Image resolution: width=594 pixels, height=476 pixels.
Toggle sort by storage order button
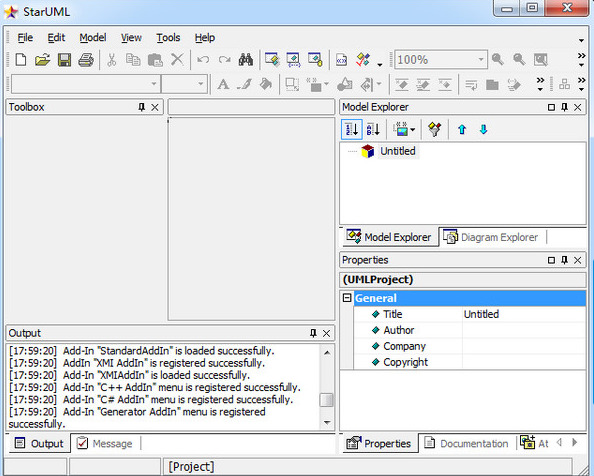[x=352, y=130]
